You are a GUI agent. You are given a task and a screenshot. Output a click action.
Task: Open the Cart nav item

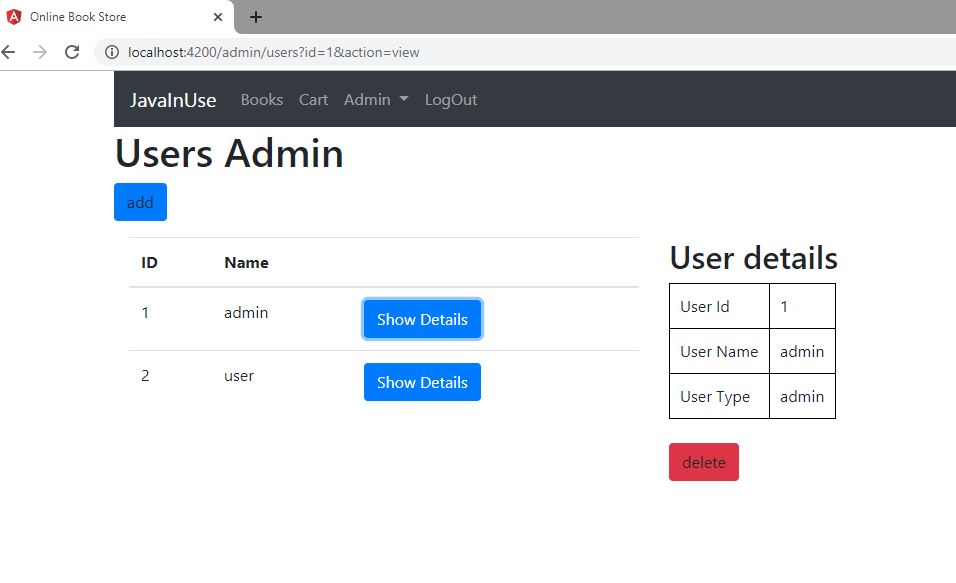click(x=313, y=99)
